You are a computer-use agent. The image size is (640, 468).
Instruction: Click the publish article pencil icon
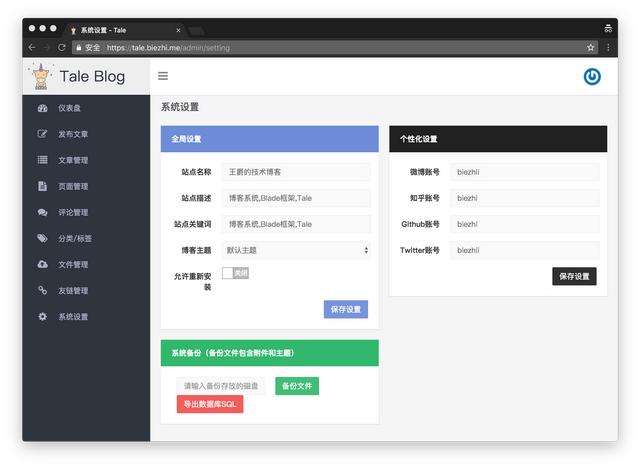tap(42, 134)
